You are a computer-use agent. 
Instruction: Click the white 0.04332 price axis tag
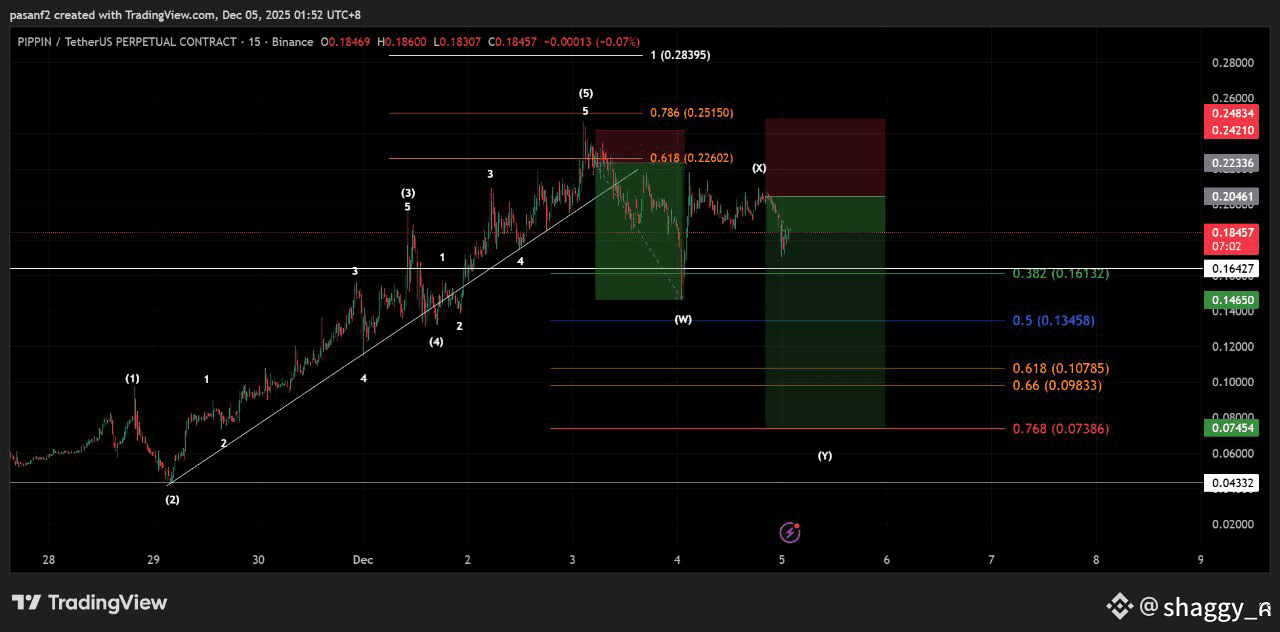coord(1233,483)
